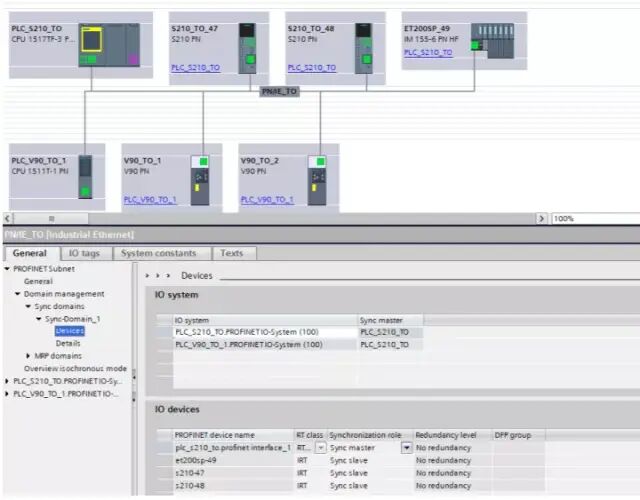Select the PLC_S210_TO CPU 1517TF device image
The image size is (640, 500).
tap(109, 45)
